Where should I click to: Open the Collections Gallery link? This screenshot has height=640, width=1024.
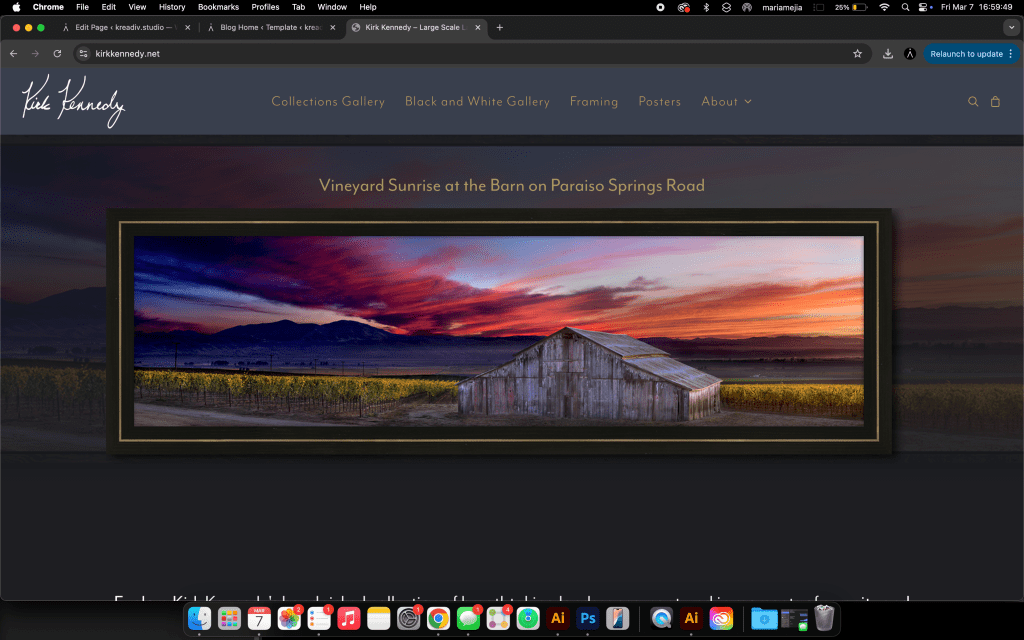click(x=328, y=102)
